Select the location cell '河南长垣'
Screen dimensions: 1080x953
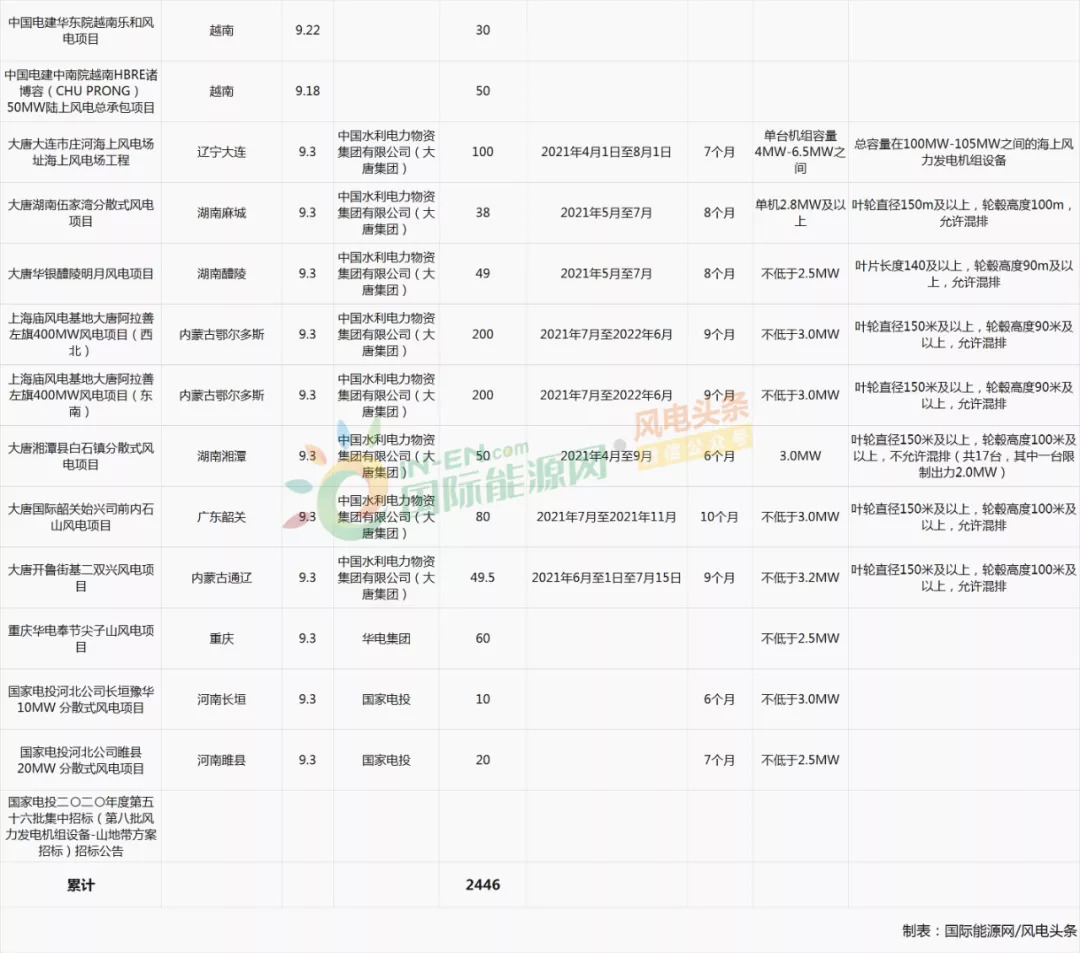221,700
